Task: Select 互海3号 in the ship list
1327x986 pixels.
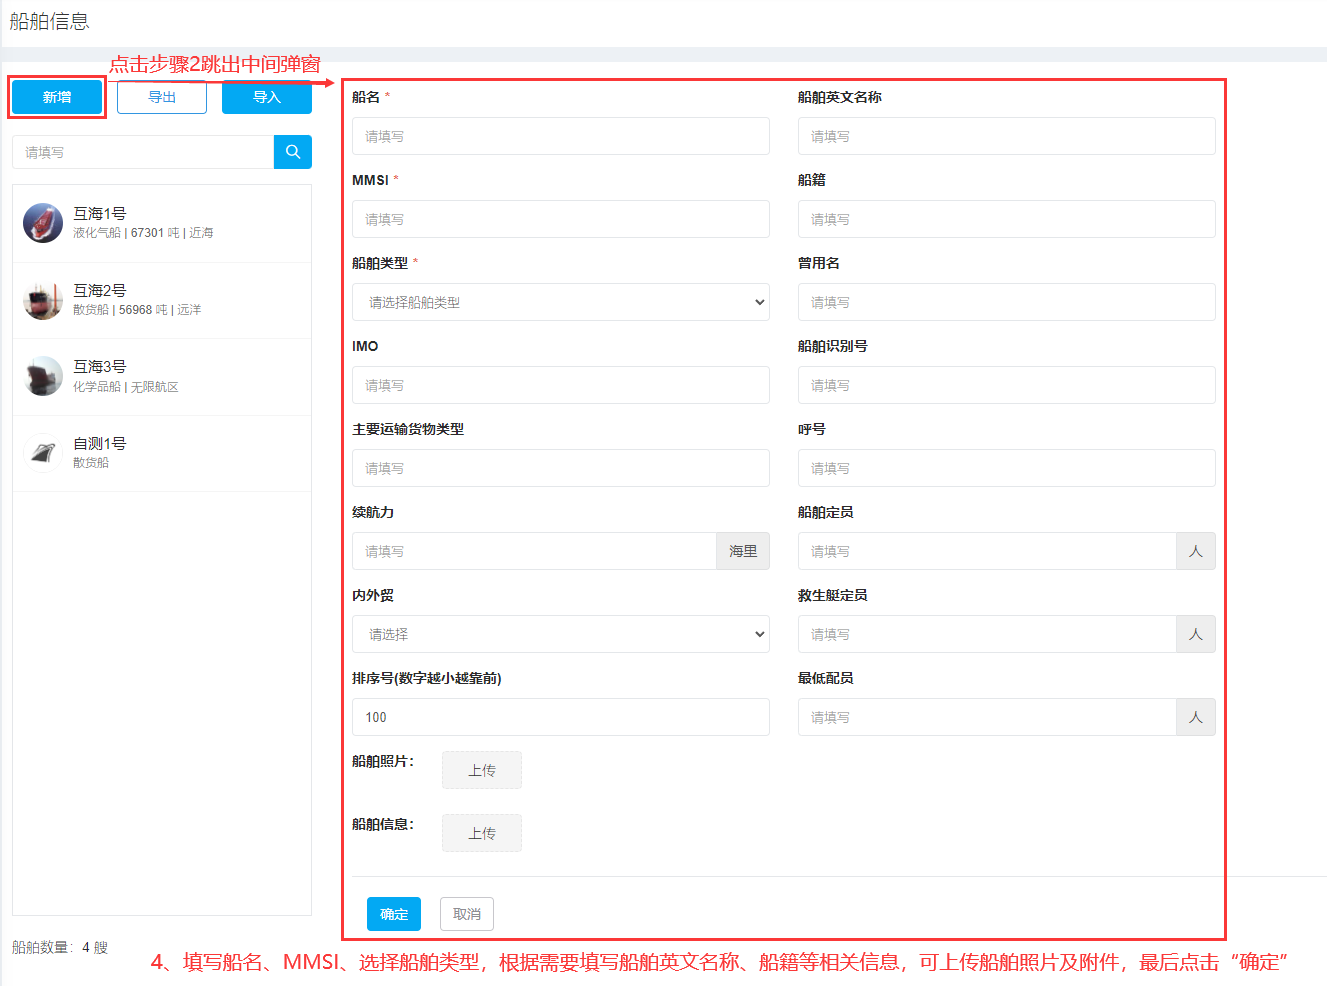Action: point(162,376)
